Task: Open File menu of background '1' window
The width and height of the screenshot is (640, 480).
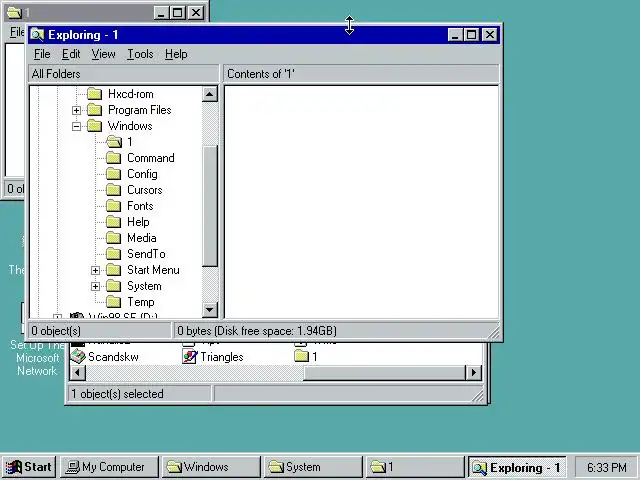Action: coord(17,31)
